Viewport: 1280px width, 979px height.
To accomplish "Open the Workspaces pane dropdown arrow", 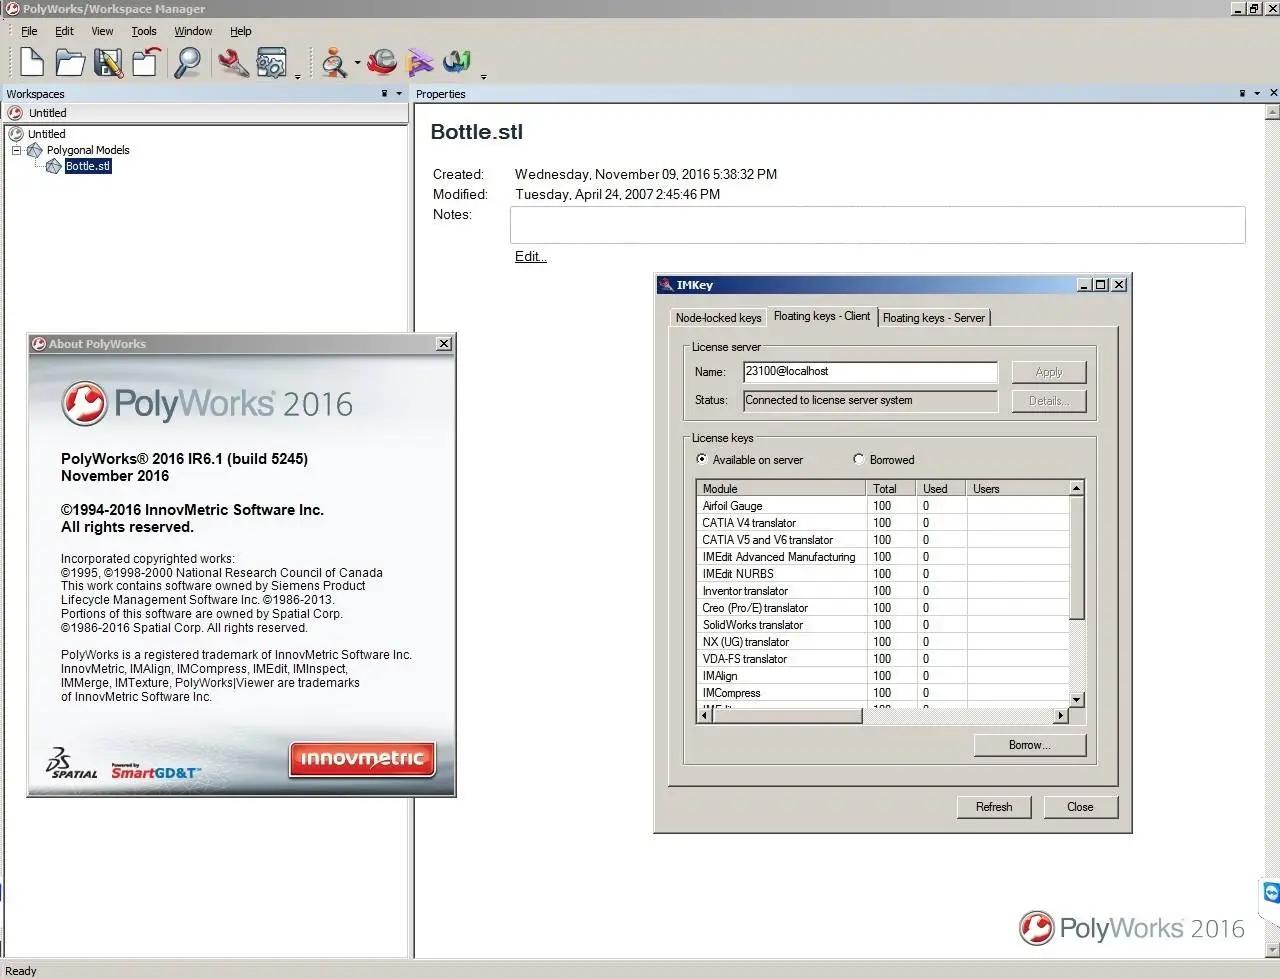I will coord(399,94).
